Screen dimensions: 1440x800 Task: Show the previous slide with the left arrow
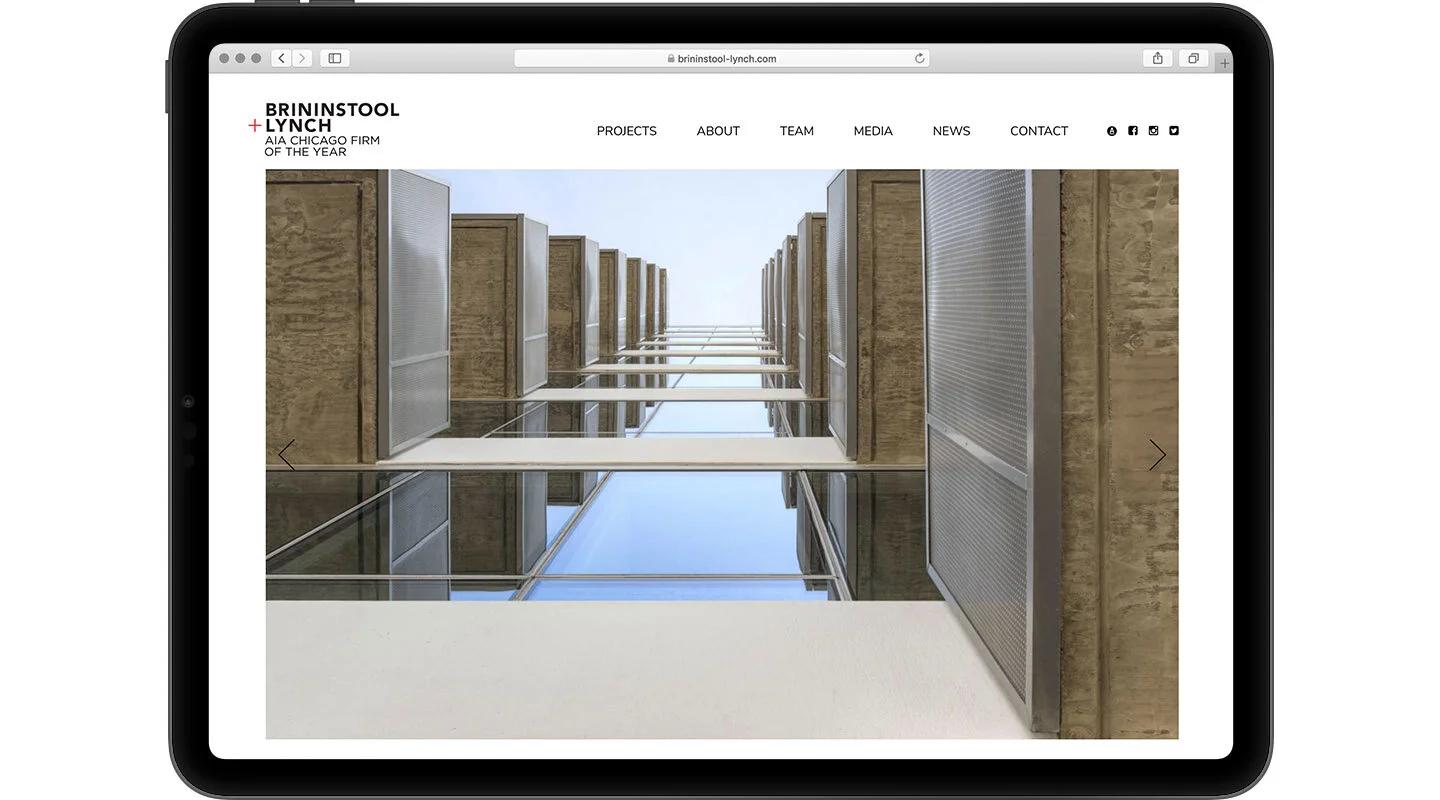pyautogui.click(x=287, y=455)
